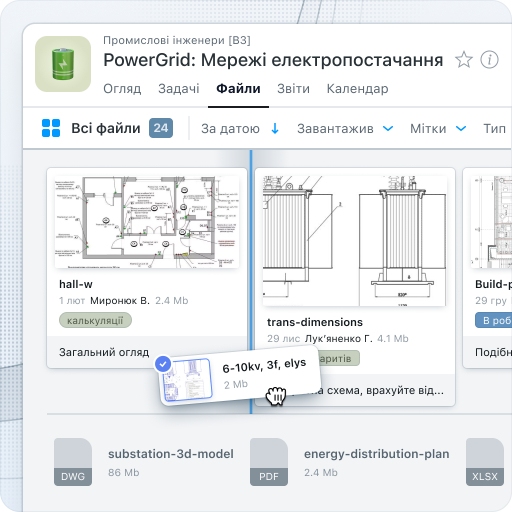The height and width of the screenshot is (512, 512).
Task: Open the XLSX file icon
Action: coord(485,462)
